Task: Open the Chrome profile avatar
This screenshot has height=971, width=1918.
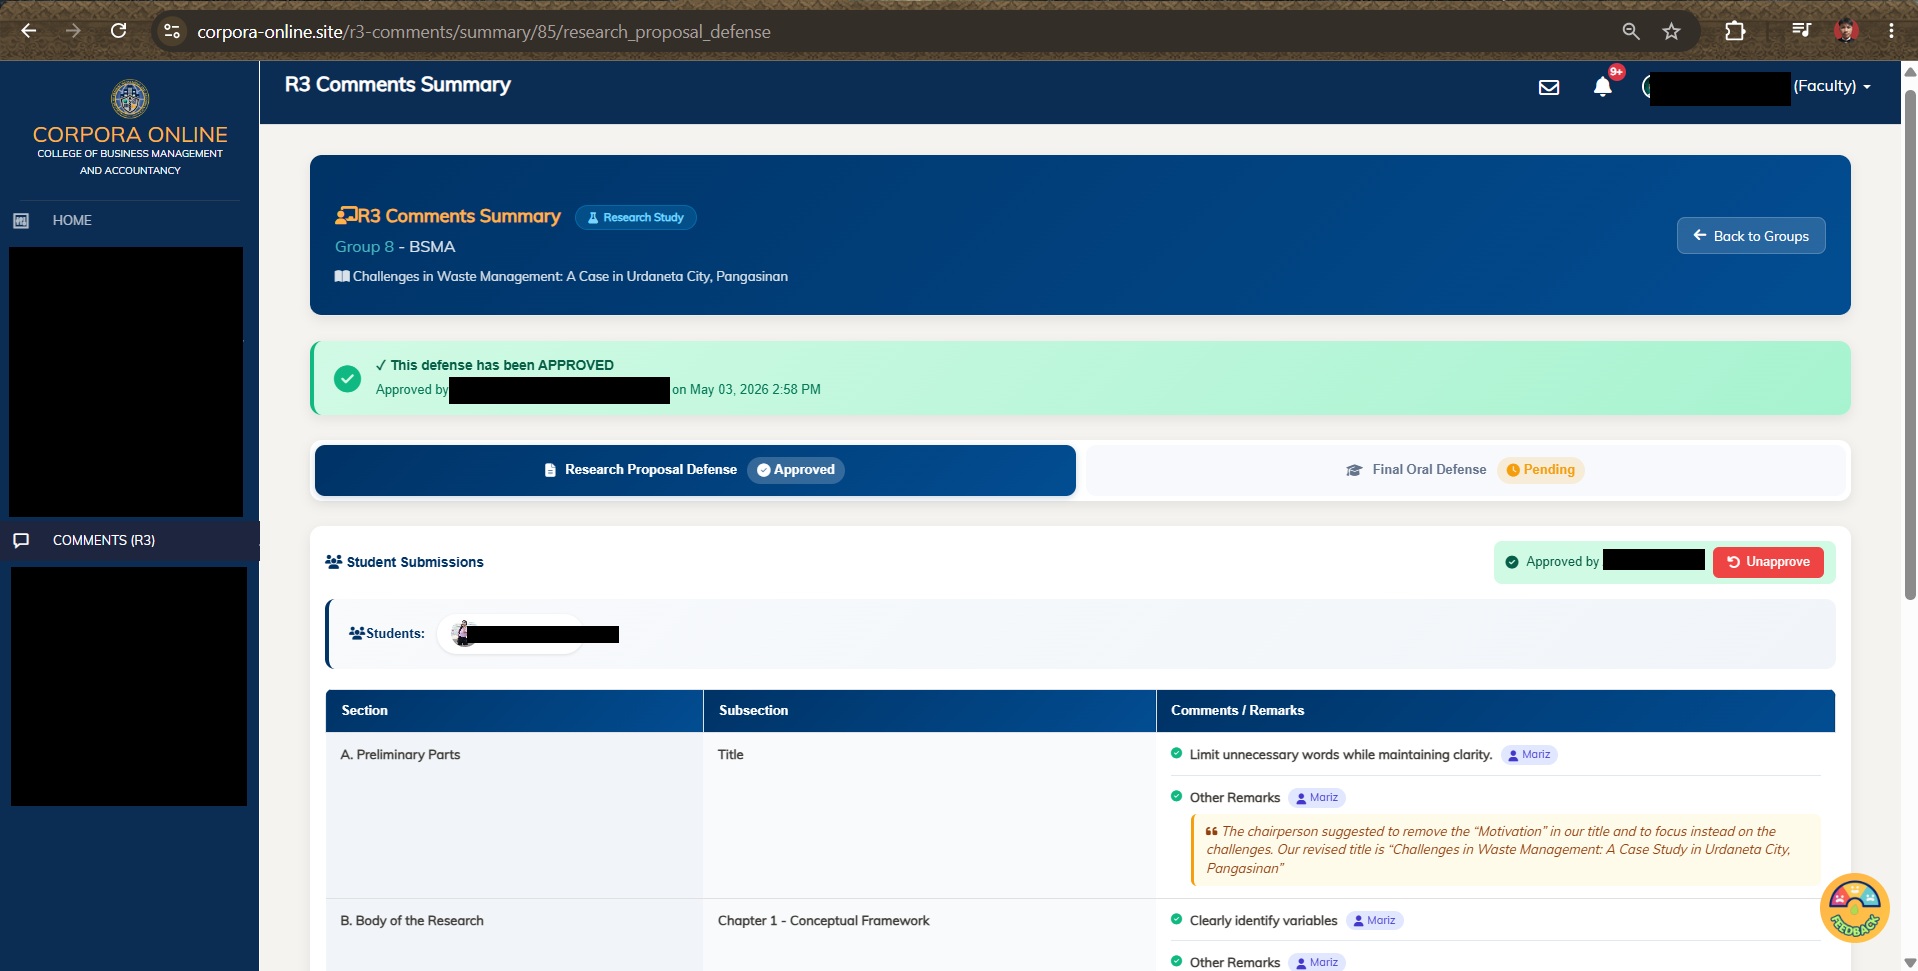Action: click(x=1846, y=31)
